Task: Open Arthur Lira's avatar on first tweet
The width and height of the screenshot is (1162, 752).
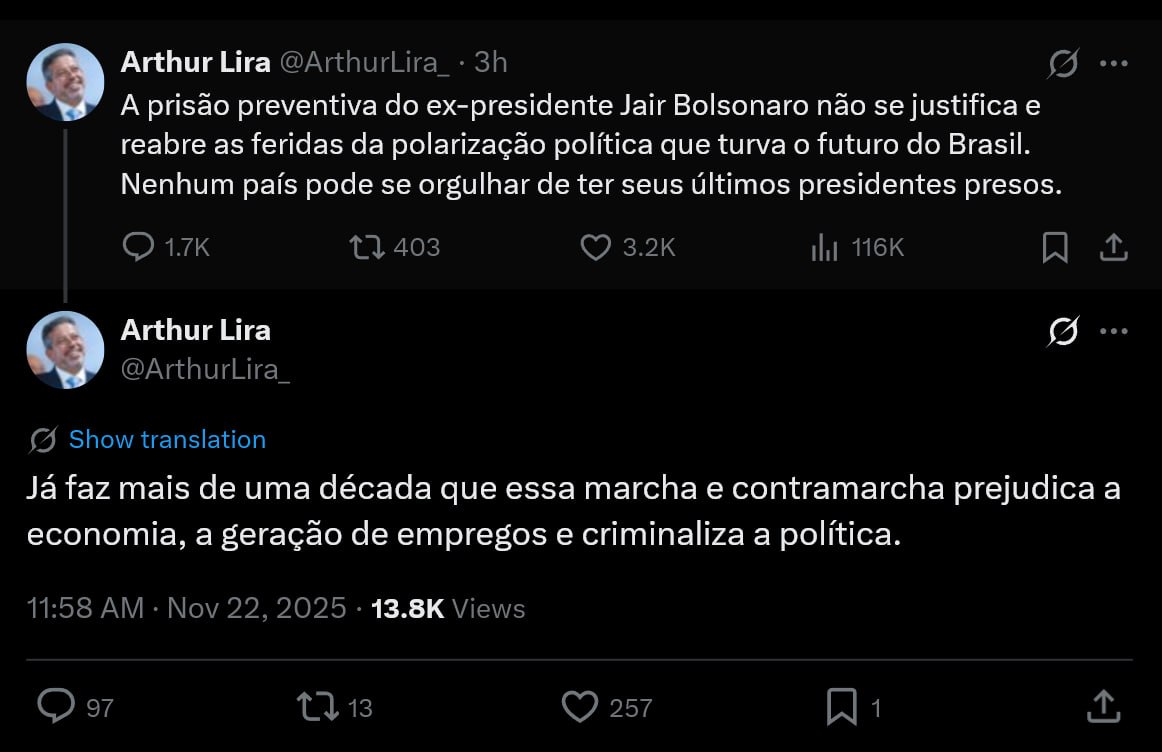Action: tap(66, 82)
